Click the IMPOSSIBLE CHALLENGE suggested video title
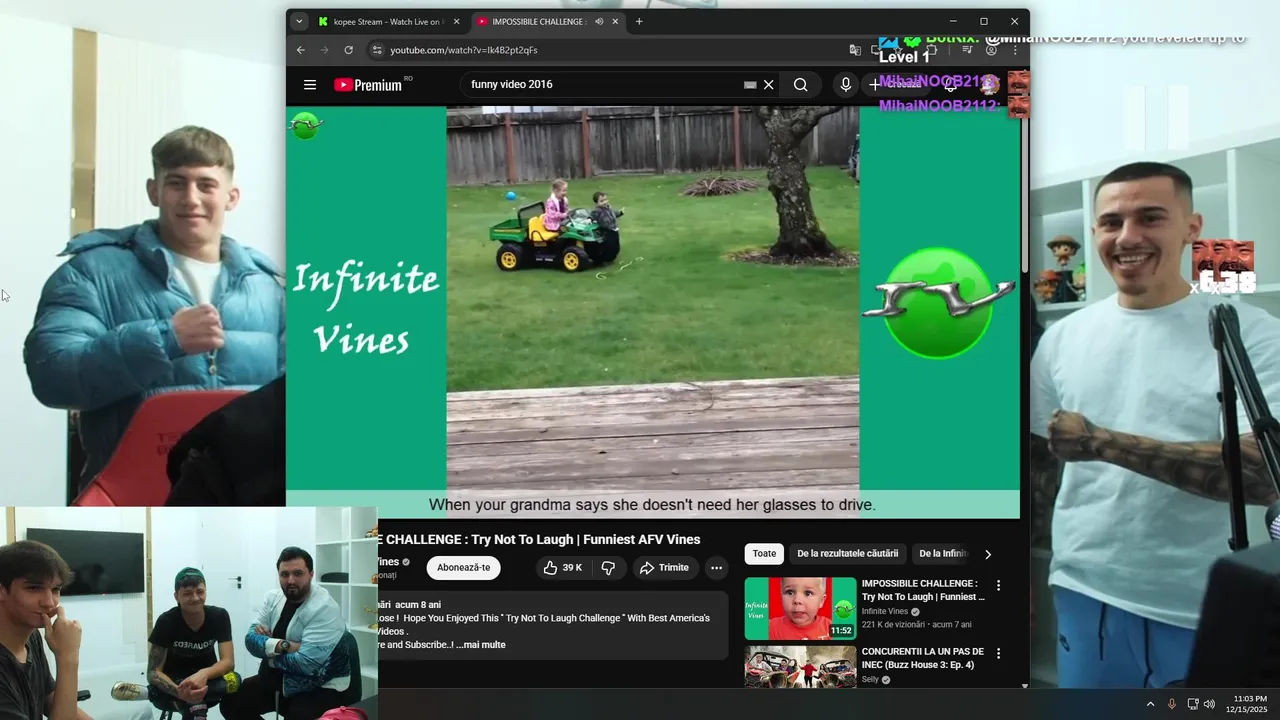 [923, 590]
